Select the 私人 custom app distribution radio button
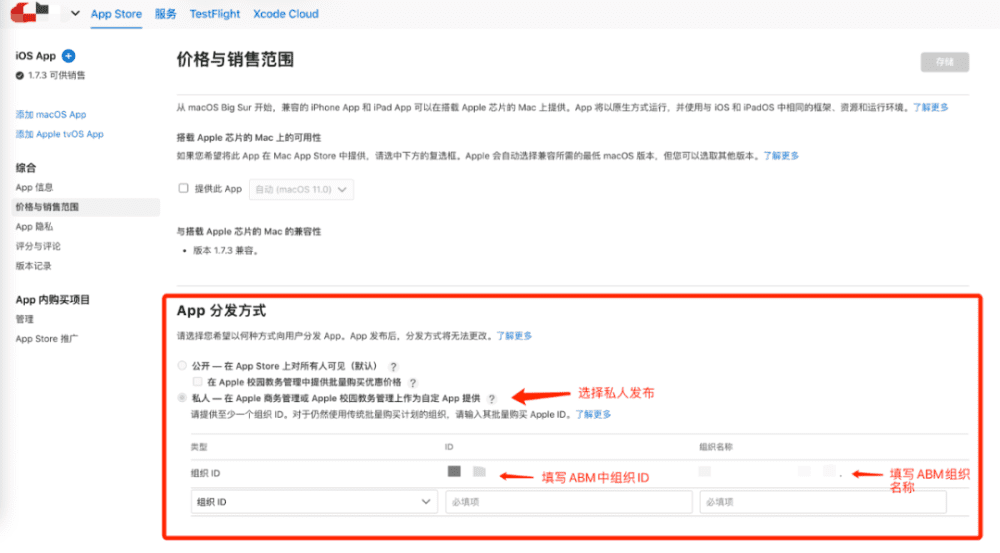1000x553 pixels. tap(182, 398)
